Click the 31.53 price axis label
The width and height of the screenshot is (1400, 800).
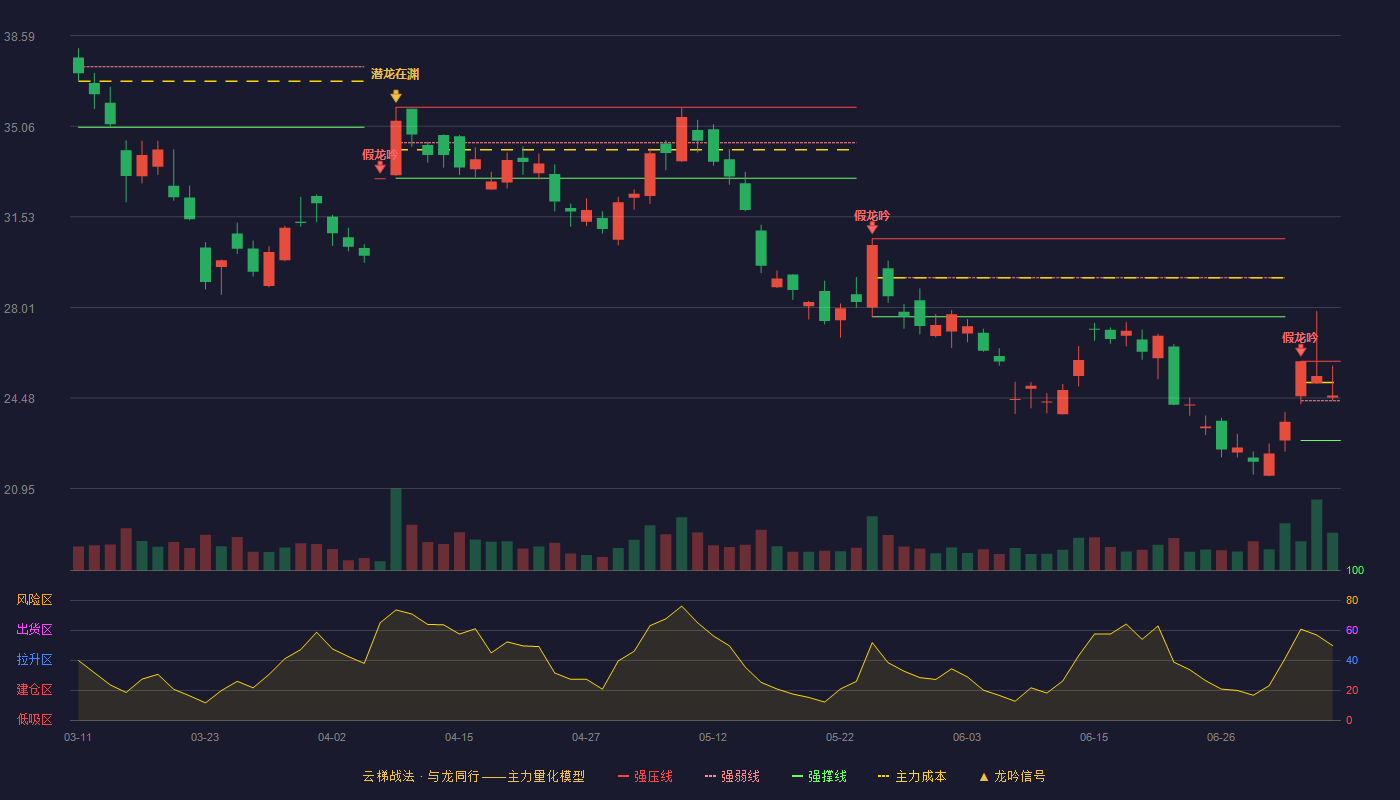pyautogui.click(x=19, y=217)
